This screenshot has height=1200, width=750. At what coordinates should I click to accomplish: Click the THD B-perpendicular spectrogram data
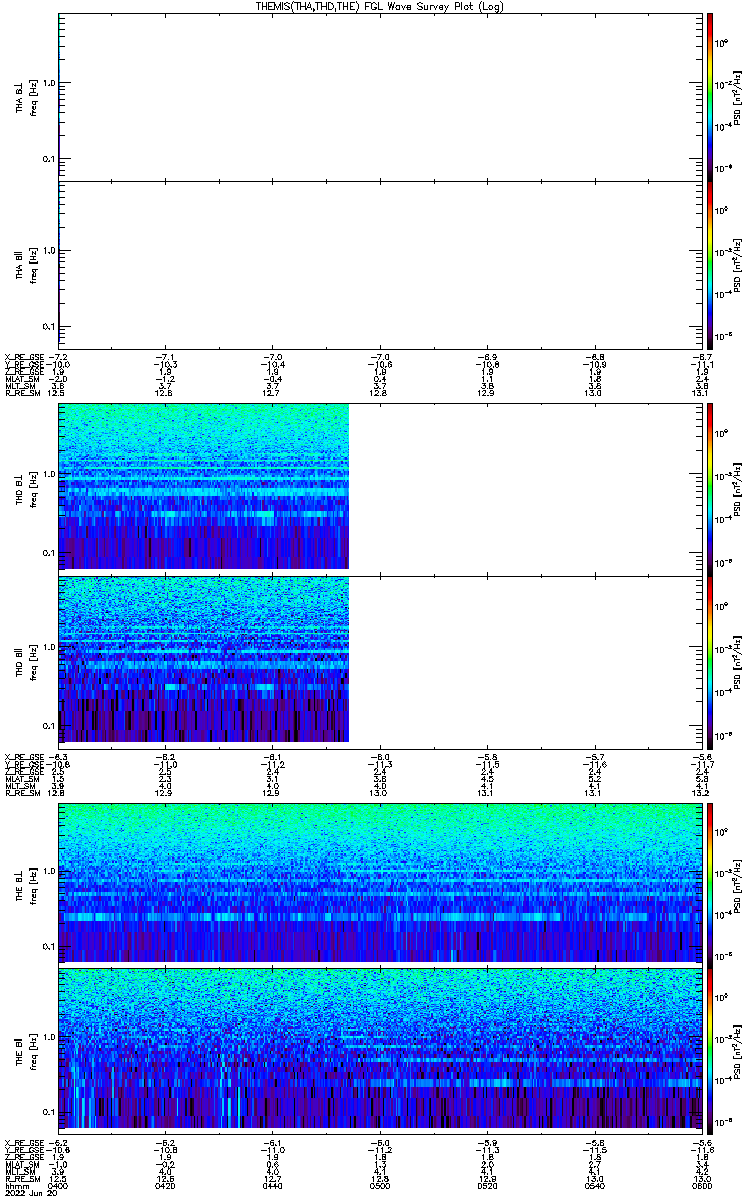pyautogui.click(x=204, y=486)
